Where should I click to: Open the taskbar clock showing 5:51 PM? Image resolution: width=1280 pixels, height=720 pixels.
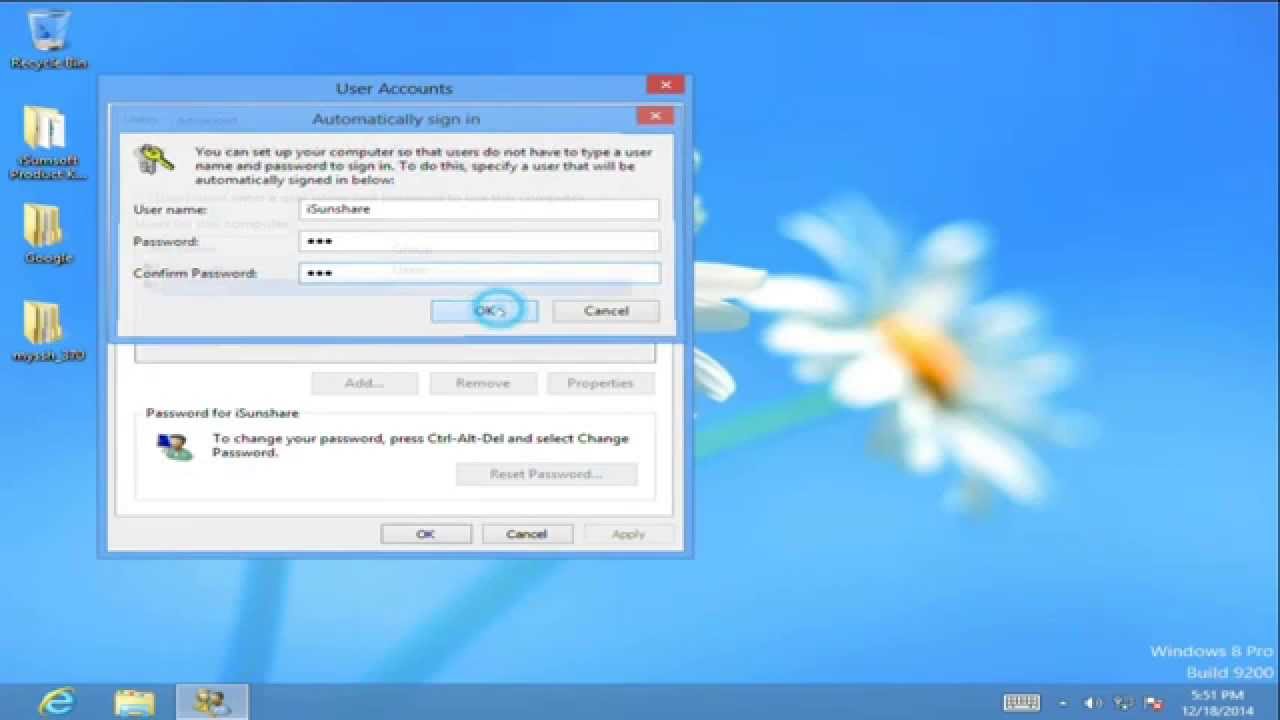click(1216, 702)
